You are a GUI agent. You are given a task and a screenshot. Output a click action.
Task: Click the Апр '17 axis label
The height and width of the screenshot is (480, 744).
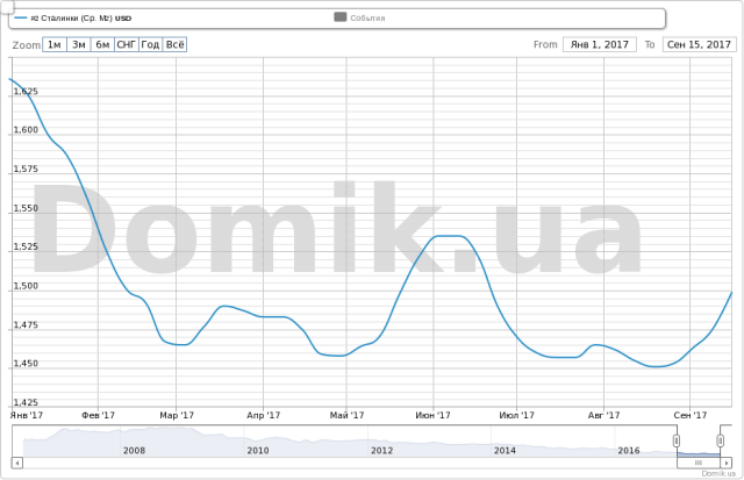click(263, 415)
